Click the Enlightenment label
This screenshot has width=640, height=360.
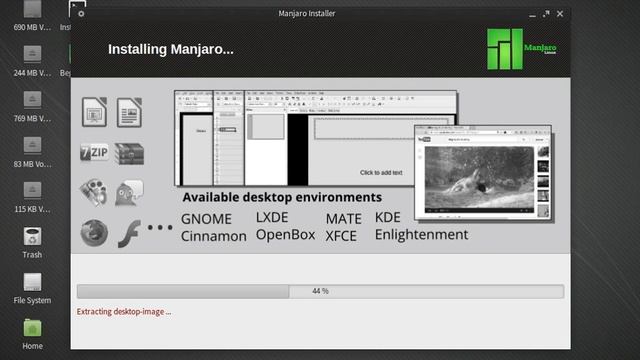pyautogui.click(x=421, y=235)
